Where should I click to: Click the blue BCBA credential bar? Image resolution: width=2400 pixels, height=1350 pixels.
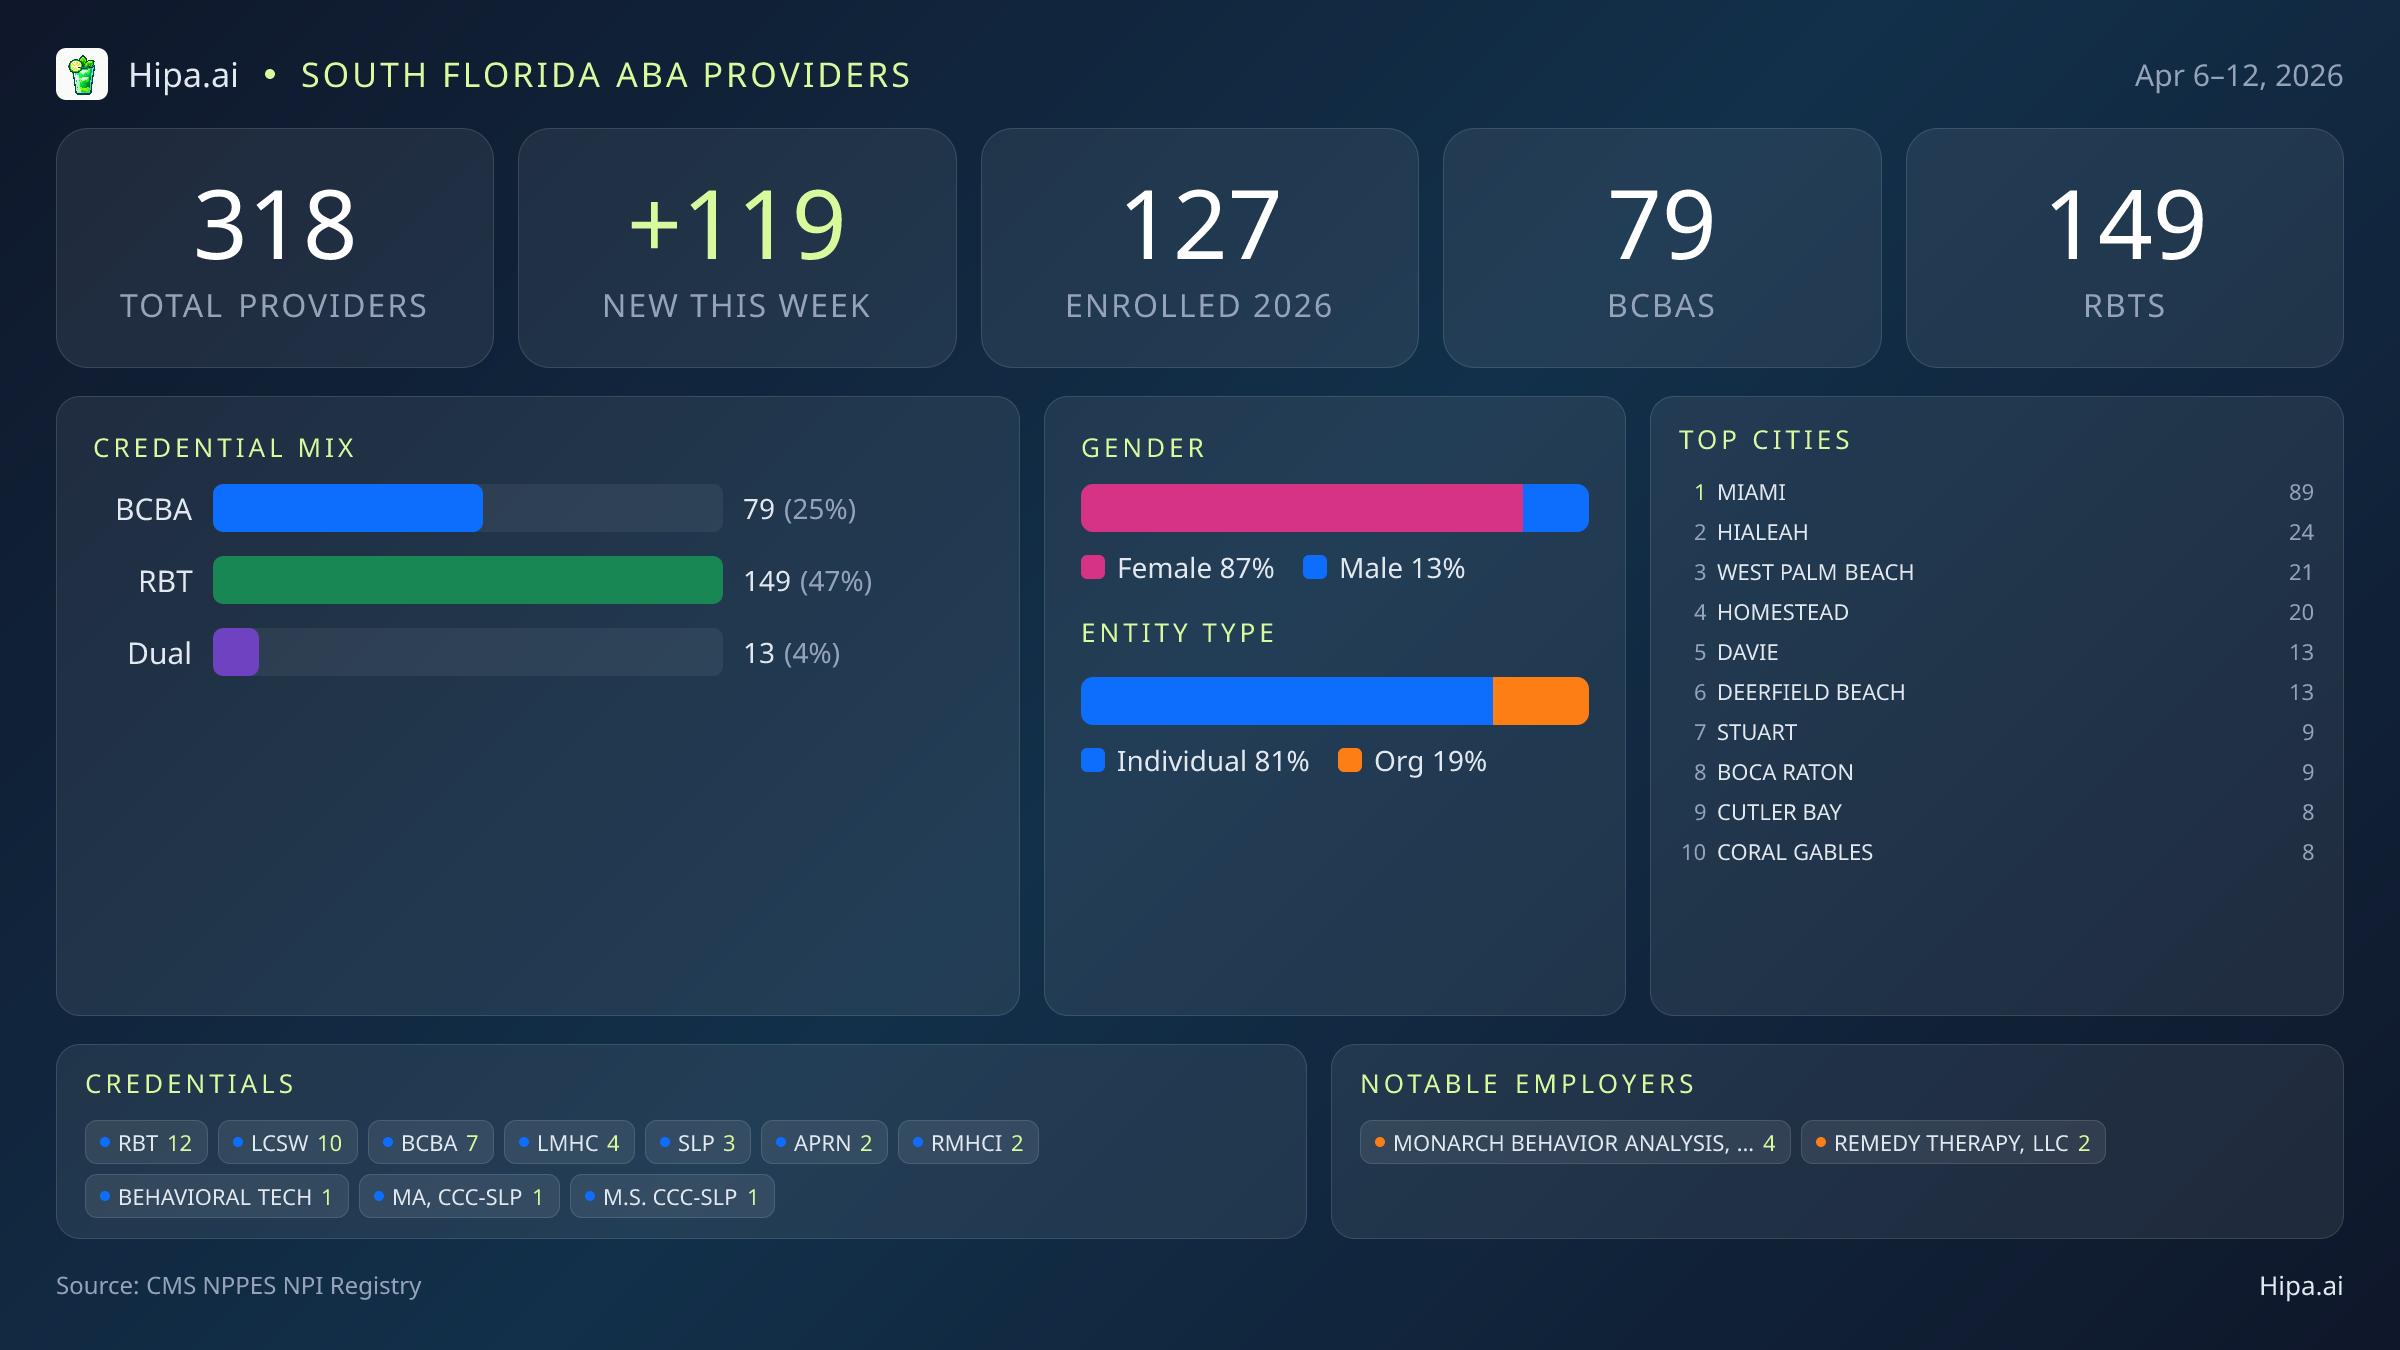(x=347, y=509)
